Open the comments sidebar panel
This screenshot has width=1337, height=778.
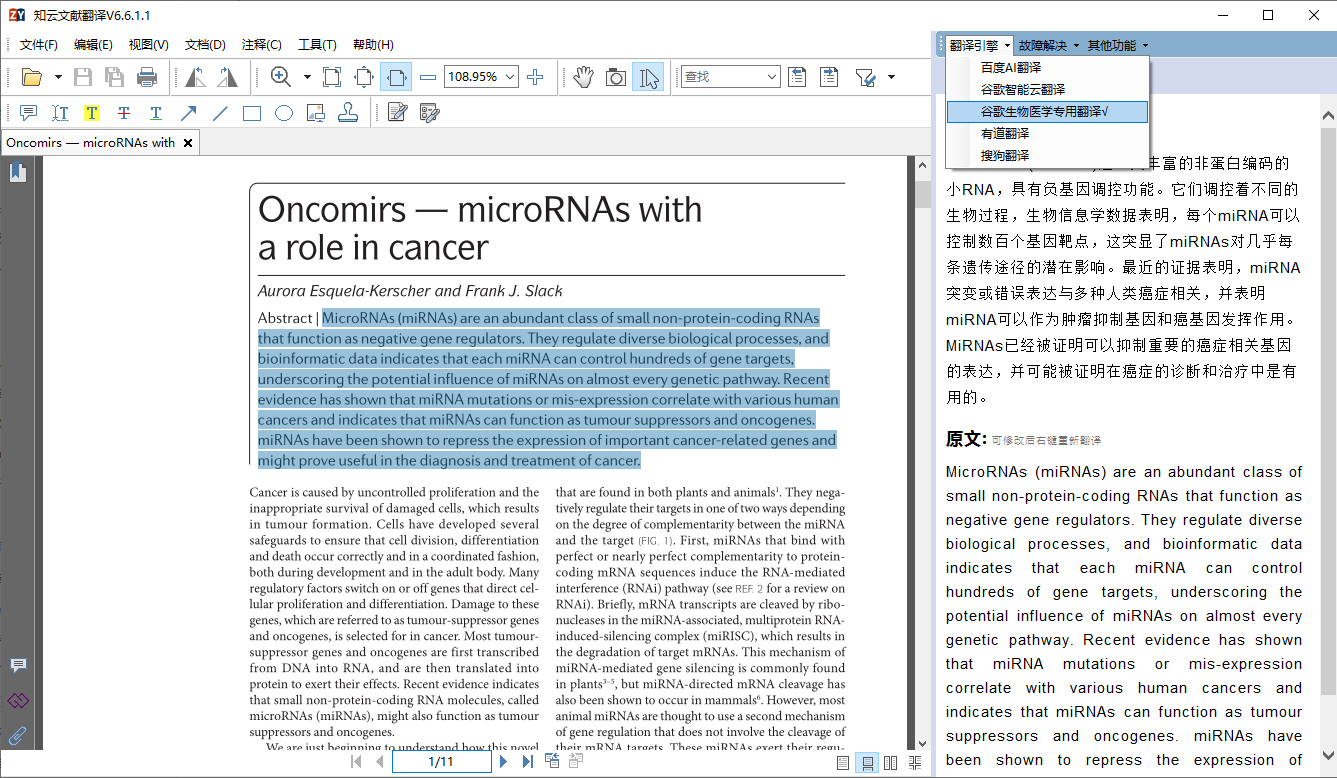pyautogui.click(x=18, y=666)
